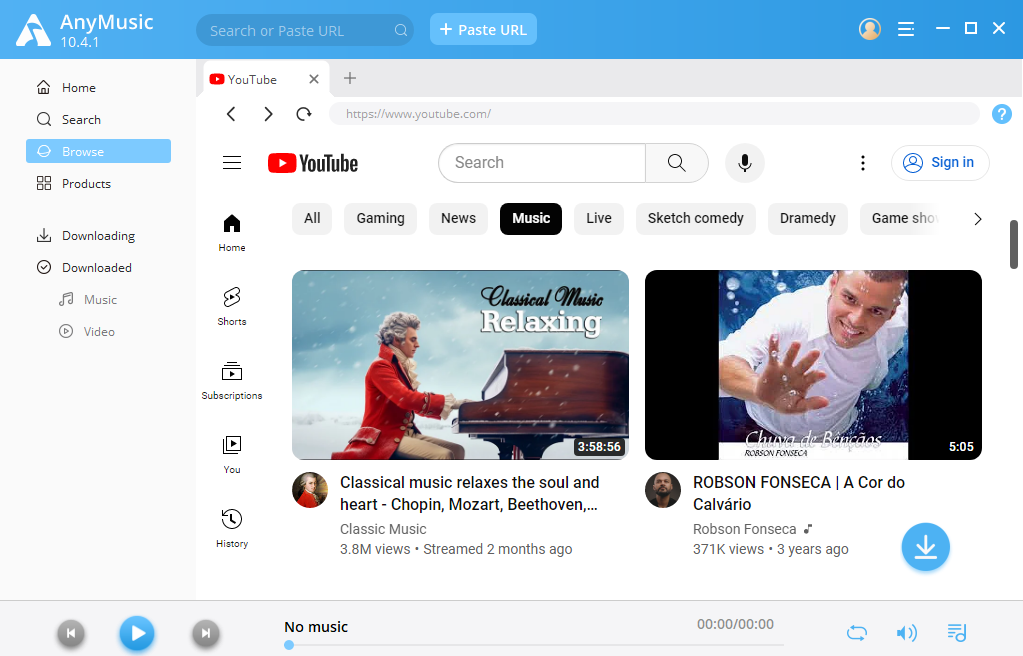Select the Sketch comedy chip
The image size is (1023, 656).
click(695, 219)
